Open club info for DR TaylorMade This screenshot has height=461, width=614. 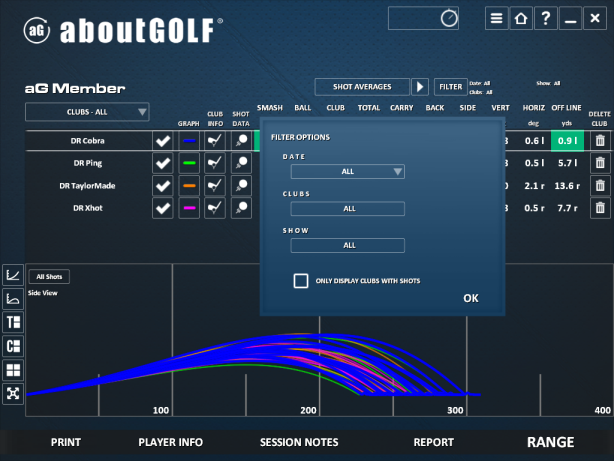(215, 186)
